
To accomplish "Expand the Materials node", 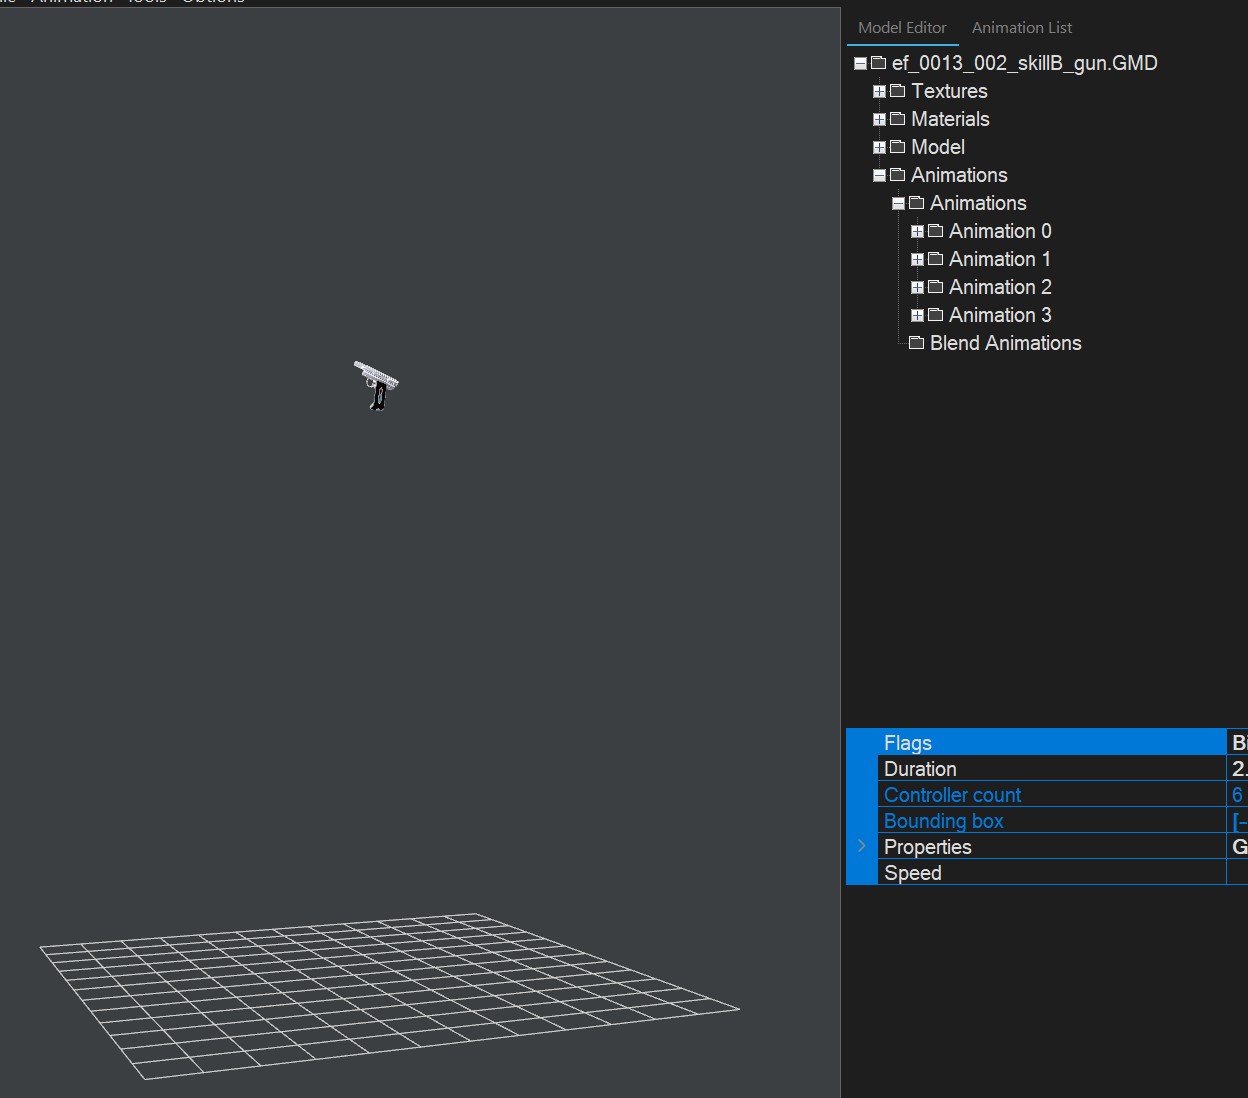I will tap(879, 119).
